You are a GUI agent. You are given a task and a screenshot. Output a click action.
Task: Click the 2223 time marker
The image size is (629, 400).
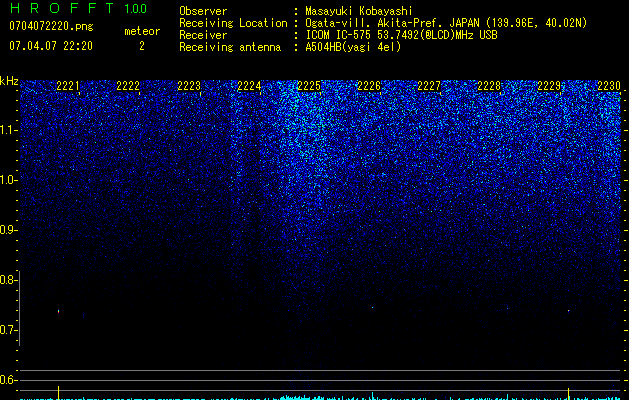[189, 86]
